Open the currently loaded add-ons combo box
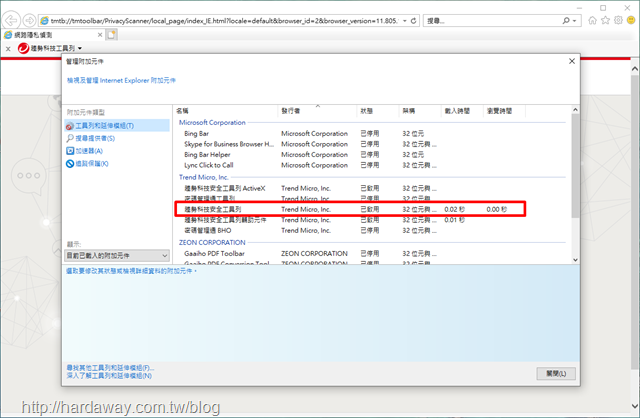640x418 pixels. click(117, 256)
